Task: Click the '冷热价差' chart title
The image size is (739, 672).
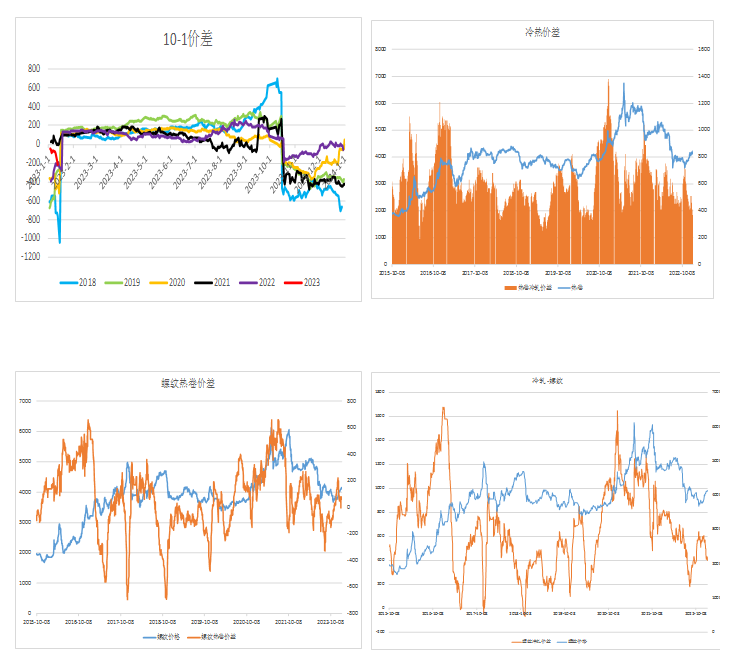Action: click(x=542, y=32)
